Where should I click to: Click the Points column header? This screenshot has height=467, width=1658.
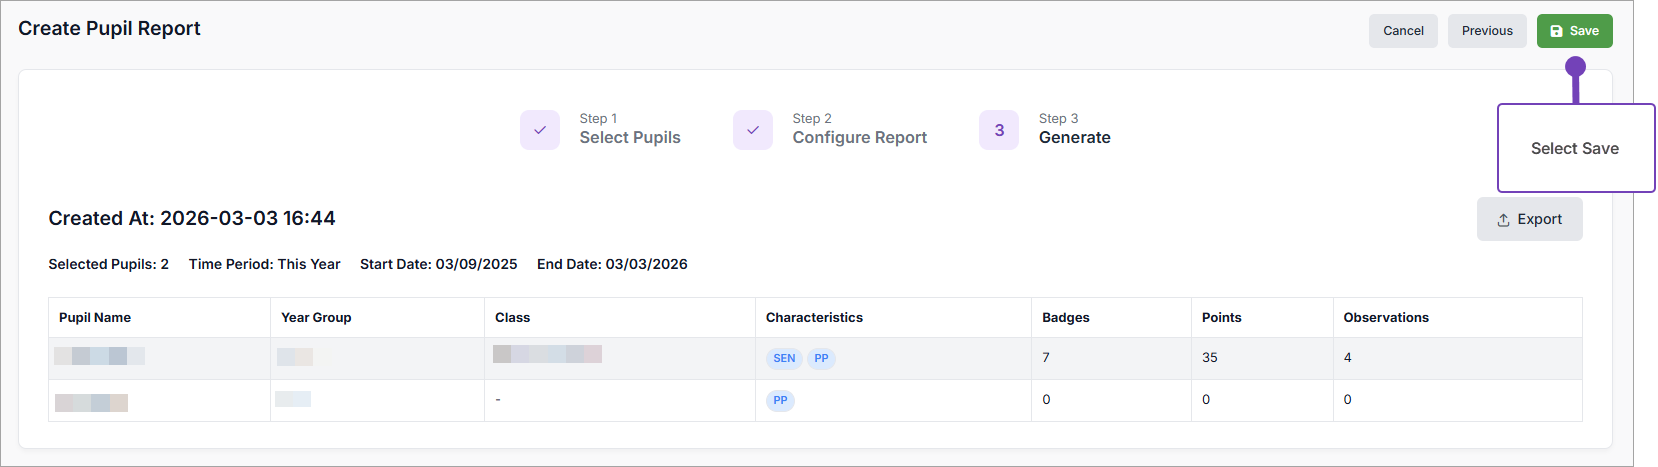pos(1221,317)
